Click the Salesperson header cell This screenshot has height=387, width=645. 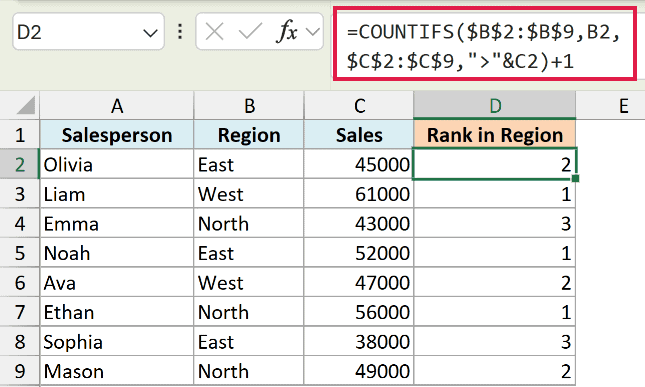click(x=117, y=134)
